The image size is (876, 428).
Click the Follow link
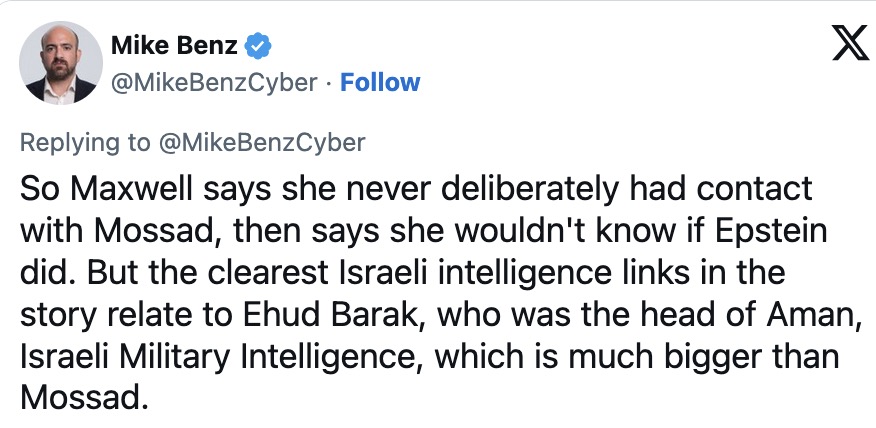coord(380,83)
